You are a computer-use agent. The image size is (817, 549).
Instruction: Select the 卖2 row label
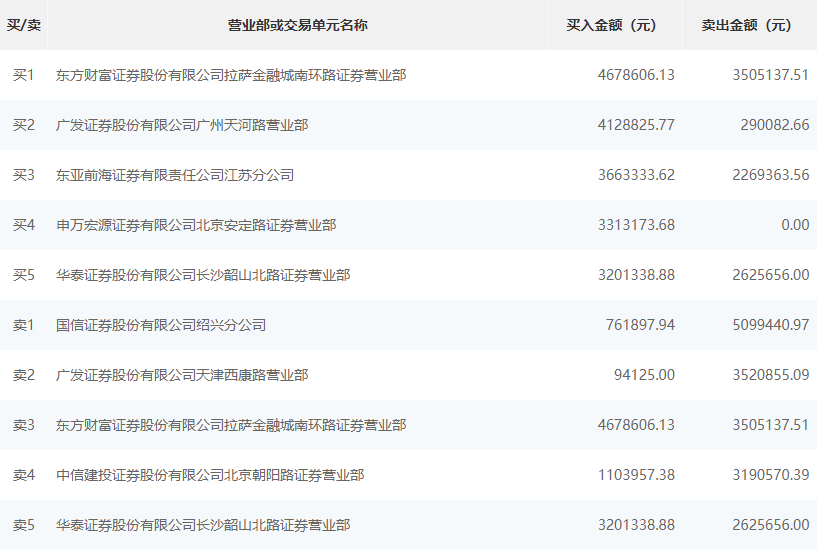coord(23,375)
